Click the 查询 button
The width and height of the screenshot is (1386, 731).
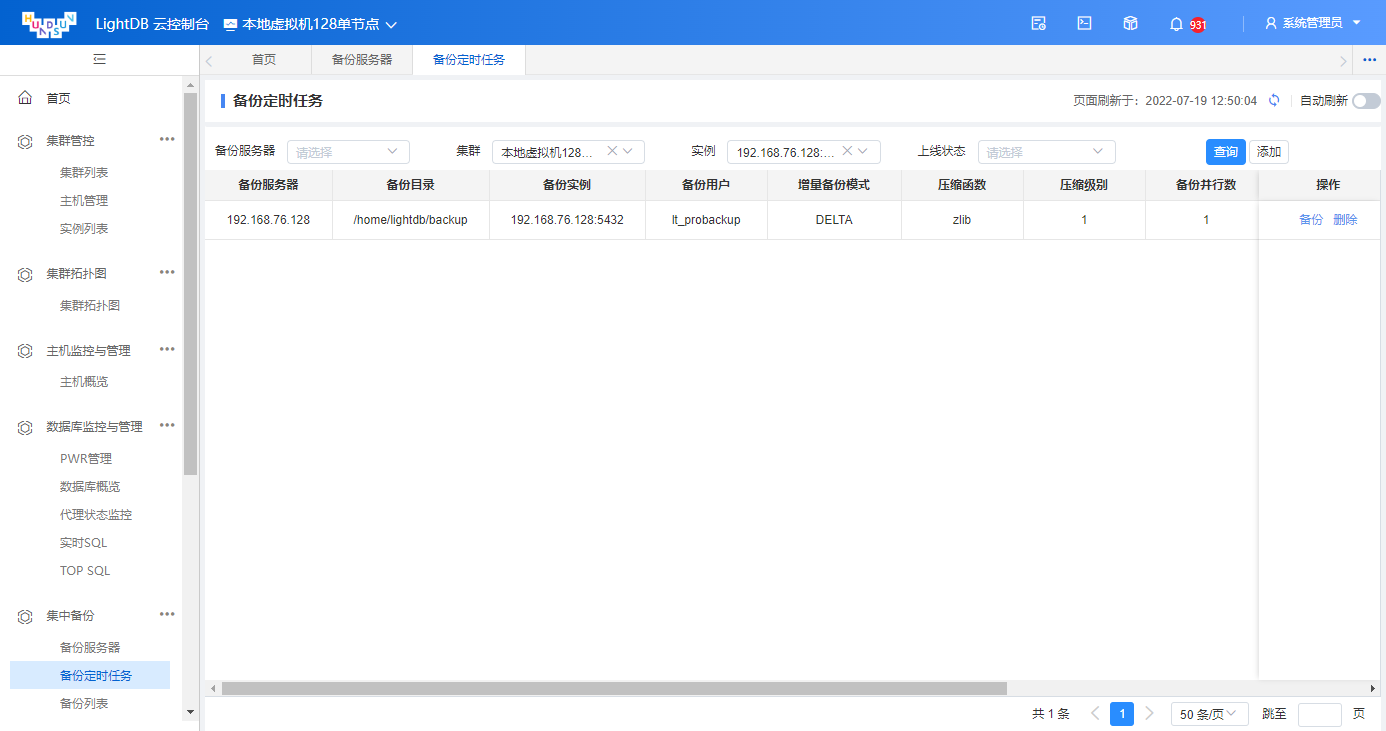click(x=1226, y=152)
